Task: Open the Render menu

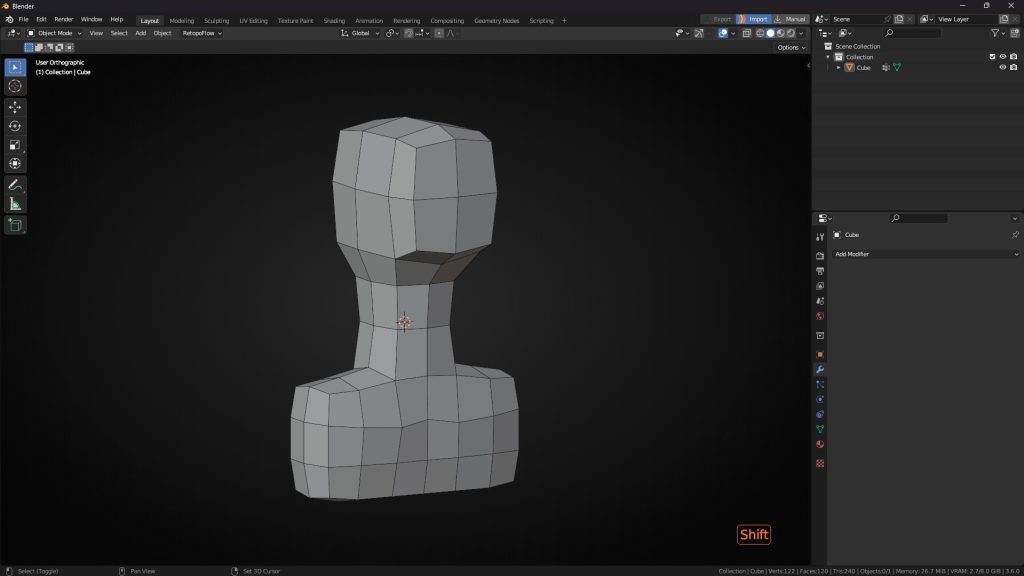Action: coord(63,20)
